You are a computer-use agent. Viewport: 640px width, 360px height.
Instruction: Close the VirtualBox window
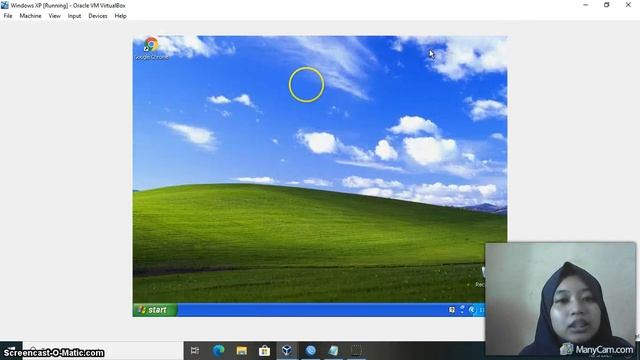pyautogui.click(x=628, y=5)
